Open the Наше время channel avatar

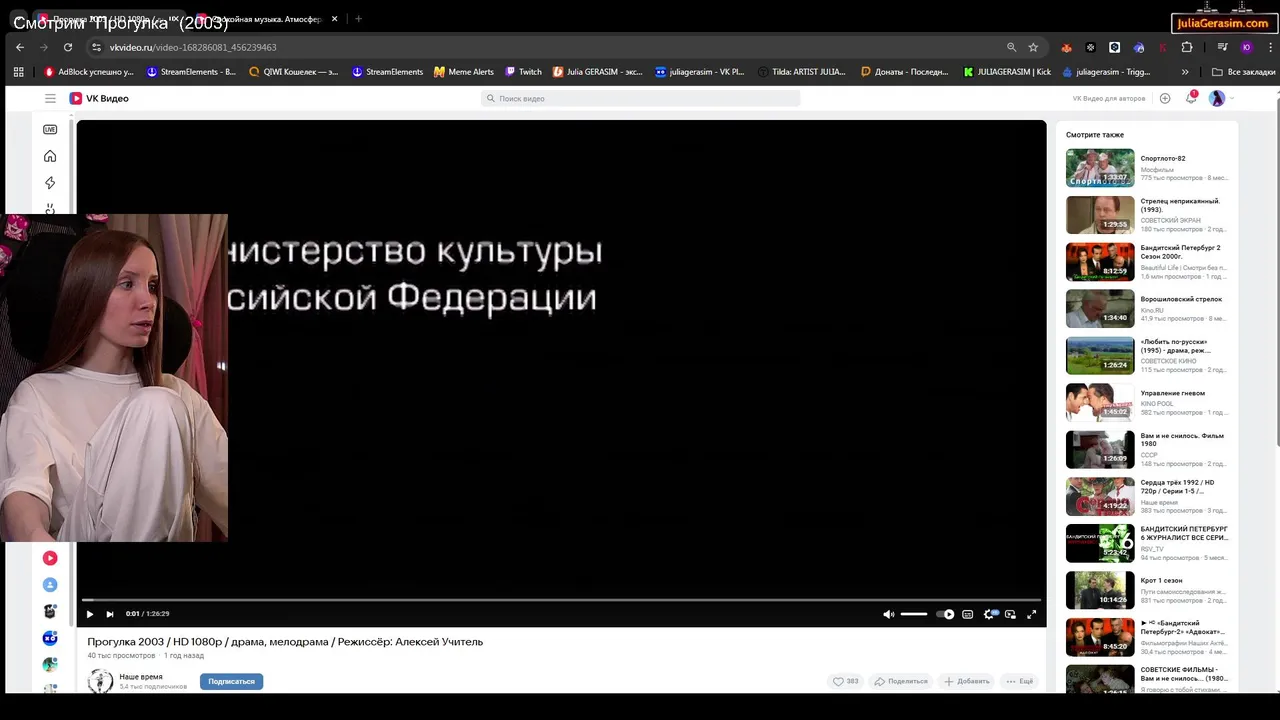(100, 682)
